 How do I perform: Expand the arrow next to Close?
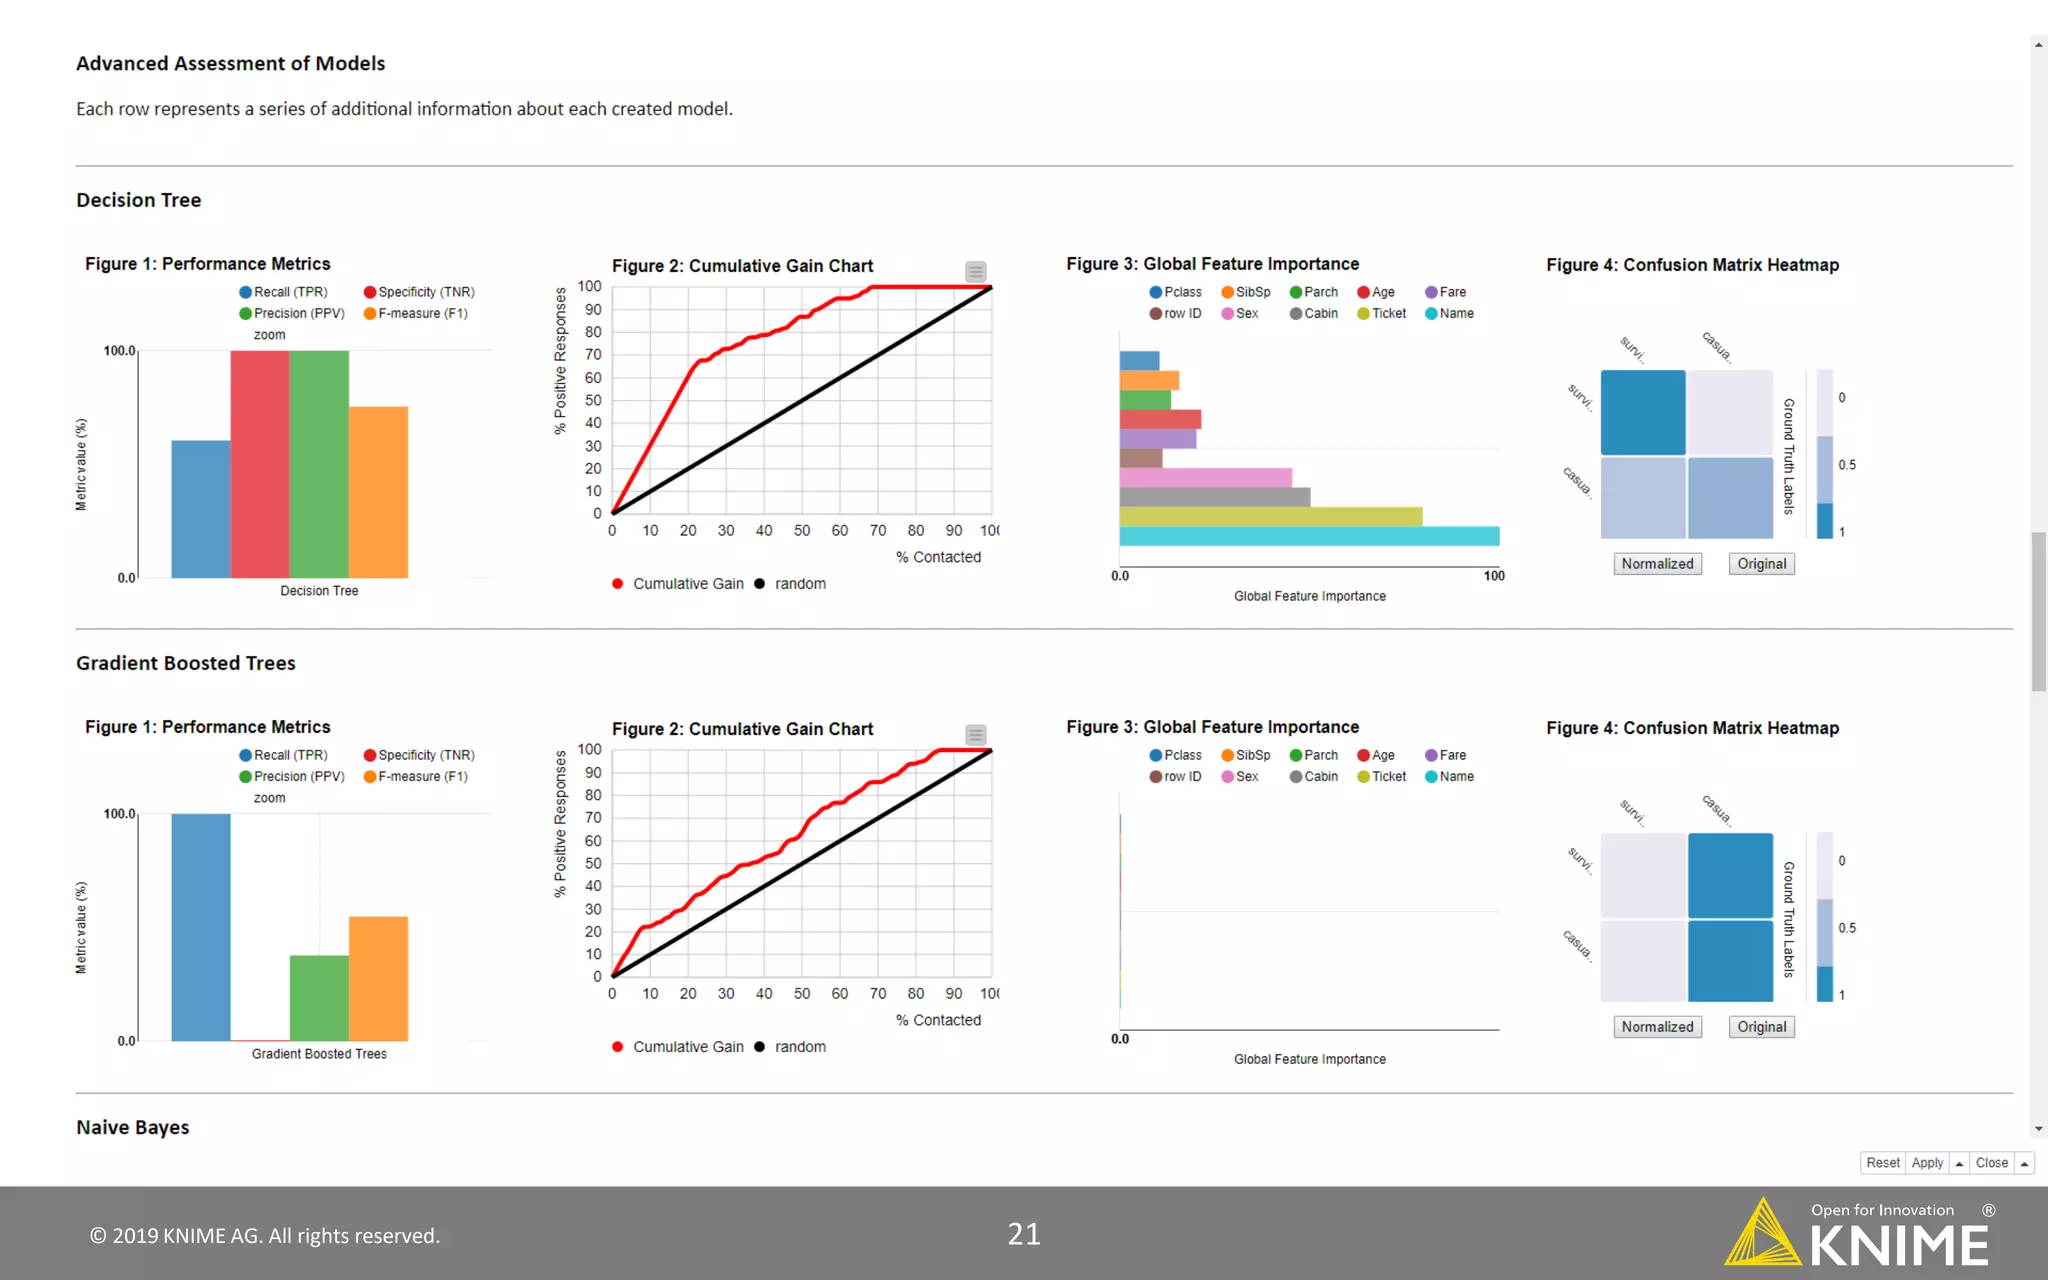coord(2024,1163)
